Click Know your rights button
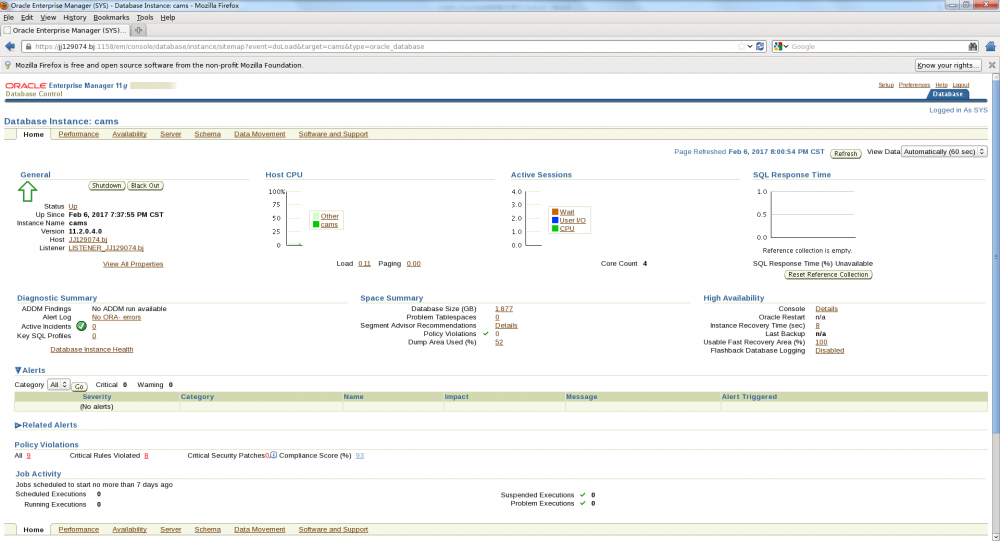1000x541 pixels. [948, 65]
